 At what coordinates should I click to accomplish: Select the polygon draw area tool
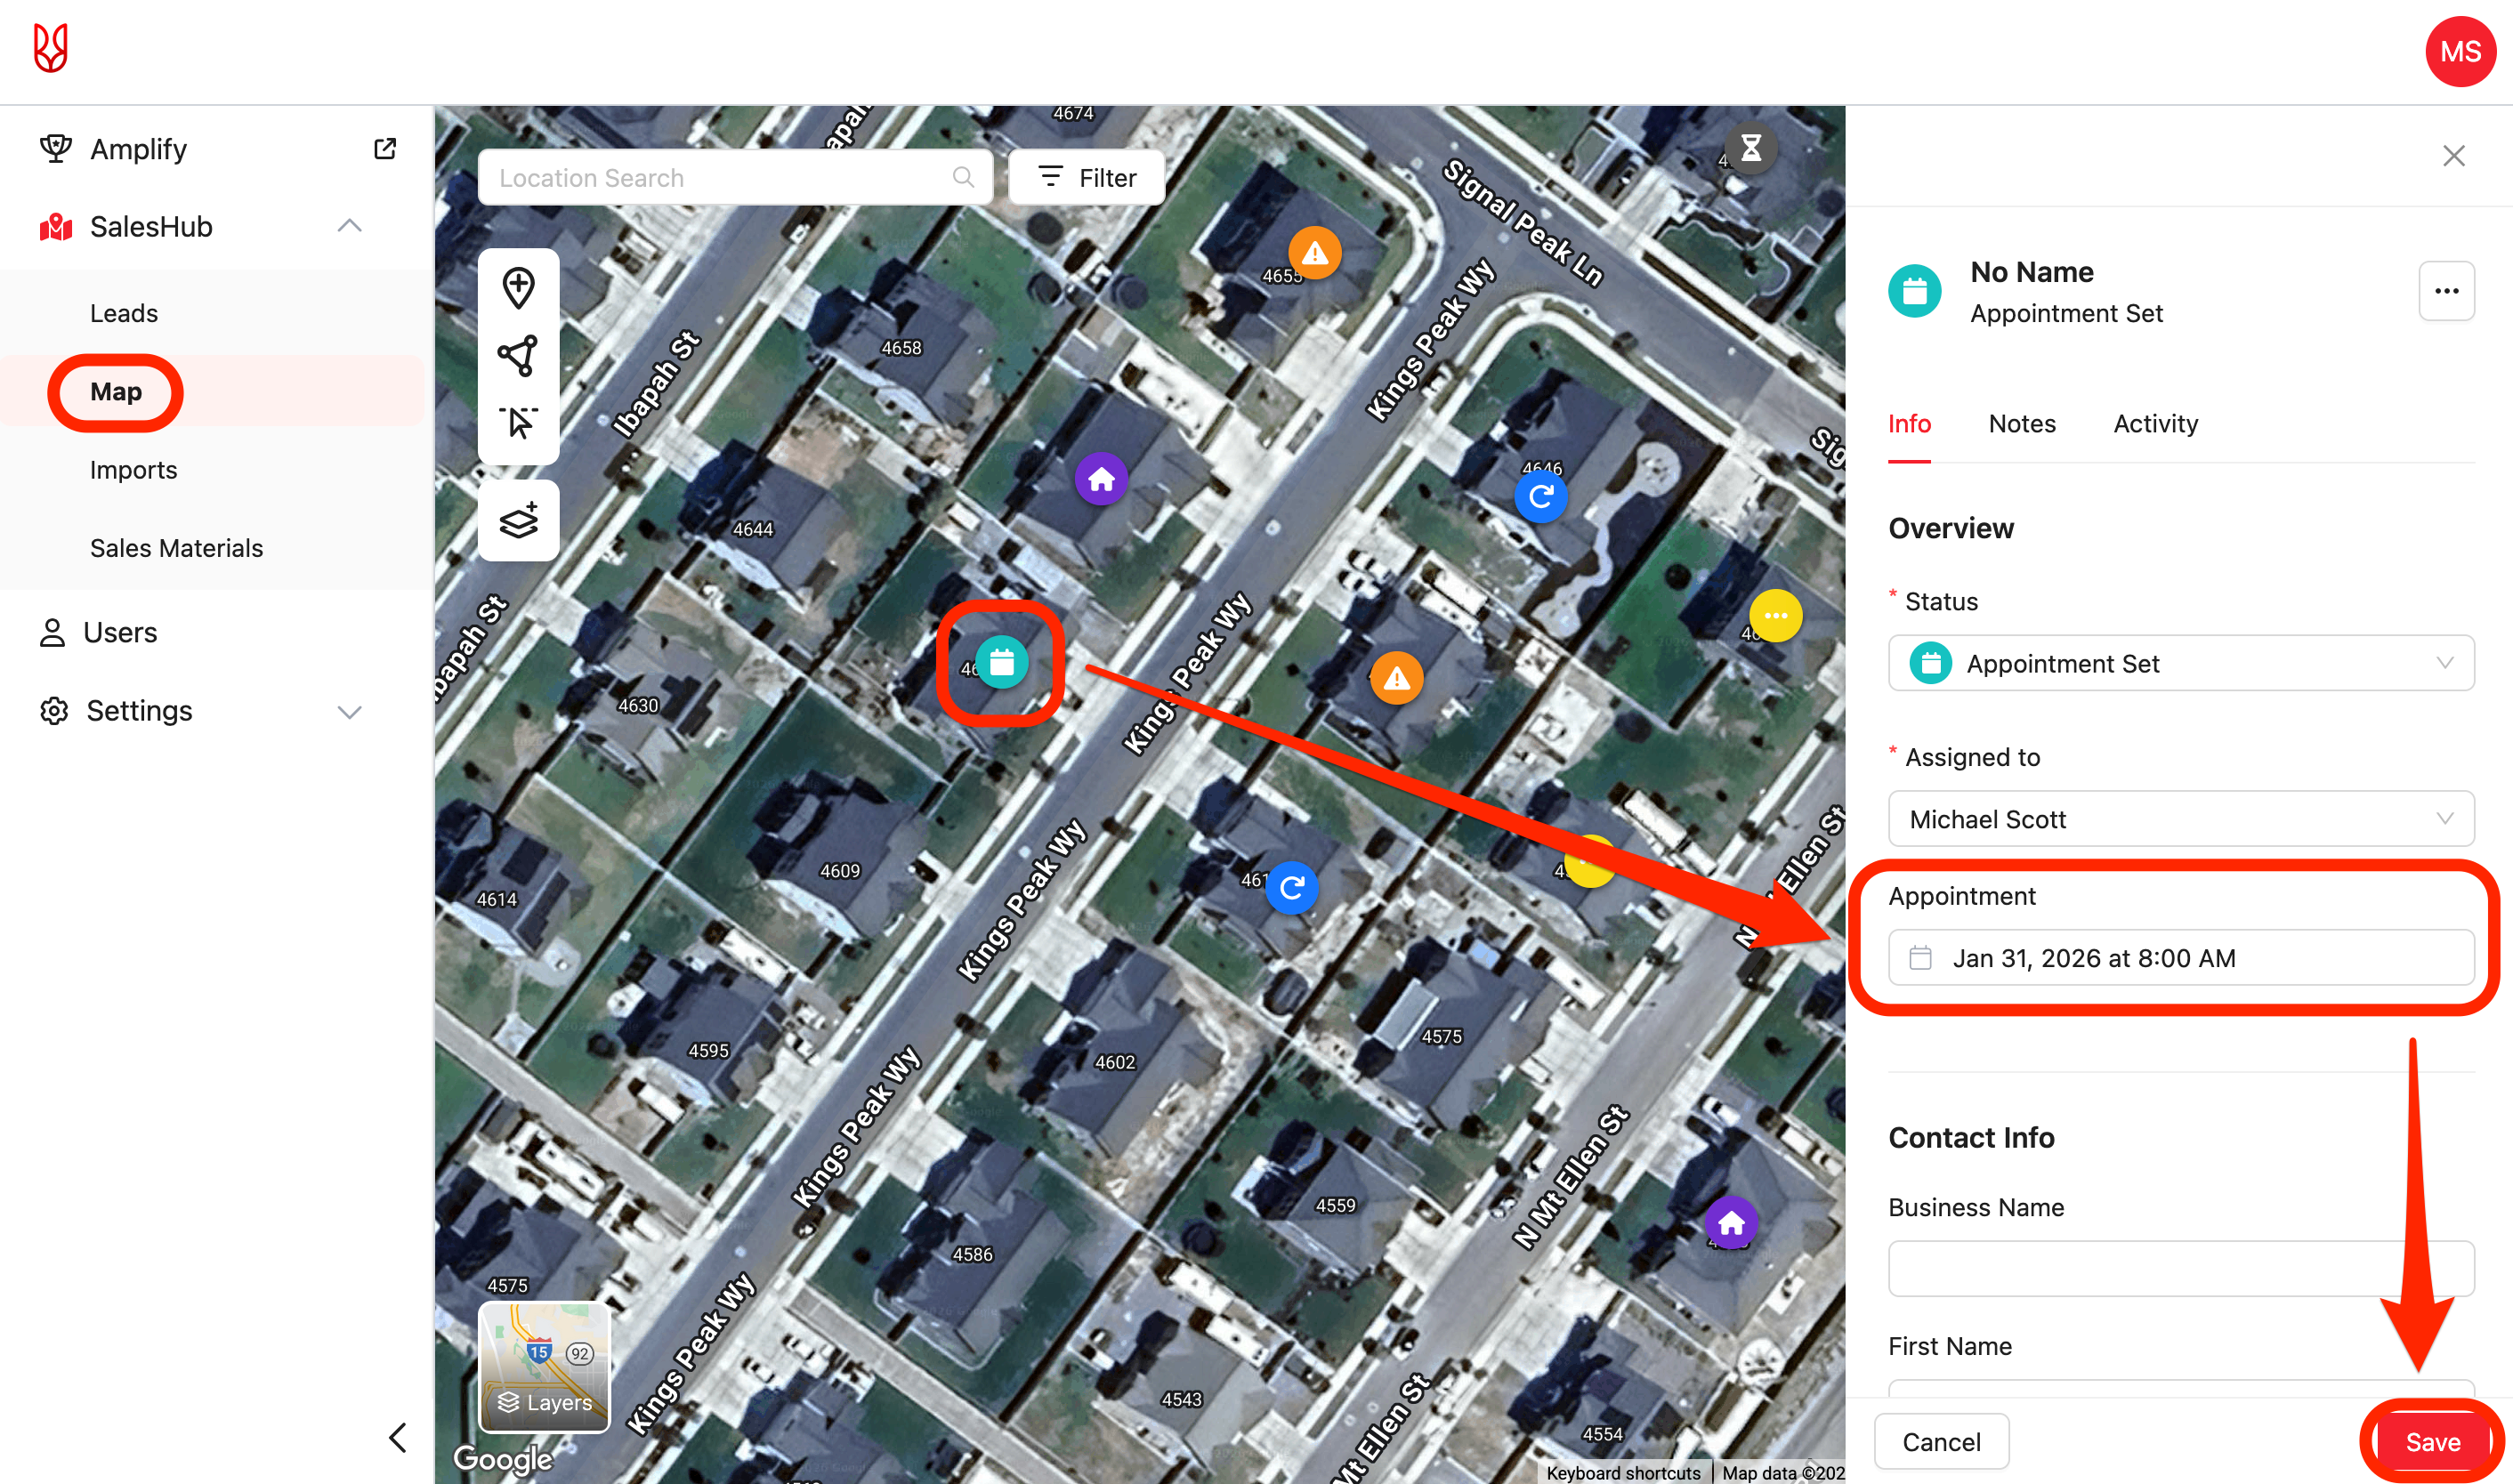[x=518, y=355]
